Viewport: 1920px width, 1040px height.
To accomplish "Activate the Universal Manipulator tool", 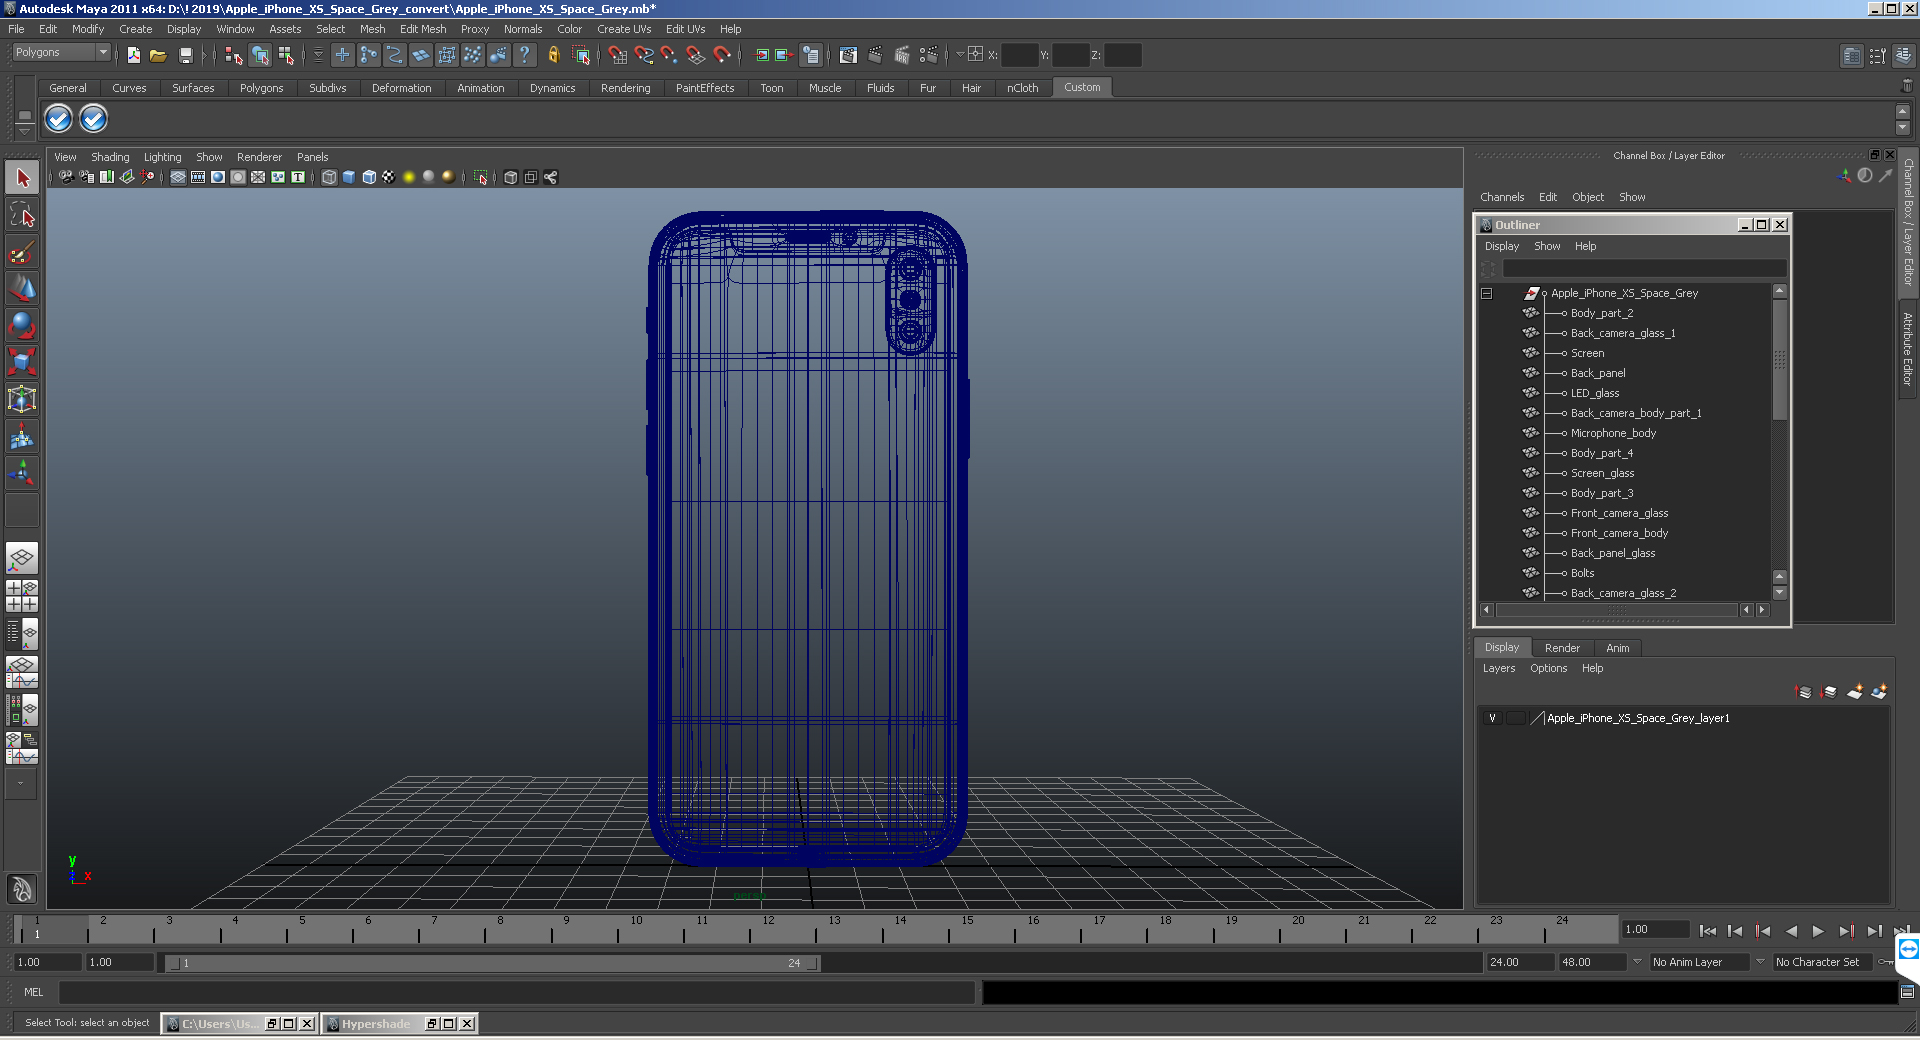I will click(x=22, y=399).
